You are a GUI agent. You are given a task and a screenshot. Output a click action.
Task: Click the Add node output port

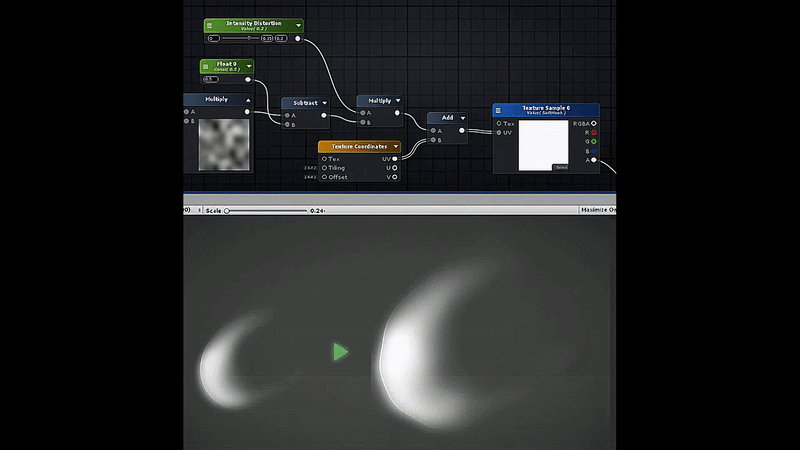(x=461, y=130)
